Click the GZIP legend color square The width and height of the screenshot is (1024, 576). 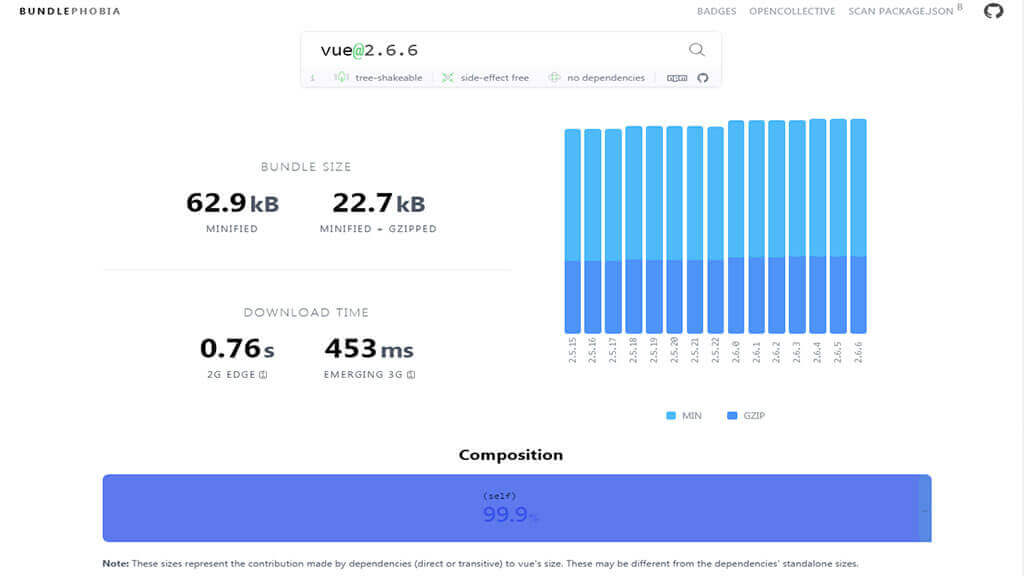coord(732,415)
